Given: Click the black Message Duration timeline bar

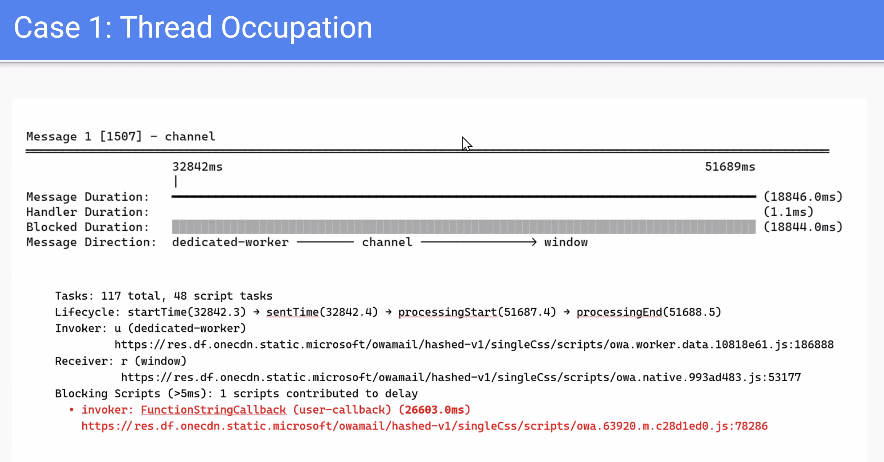Looking at the screenshot, I should pyautogui.click(x=463, y=197).
